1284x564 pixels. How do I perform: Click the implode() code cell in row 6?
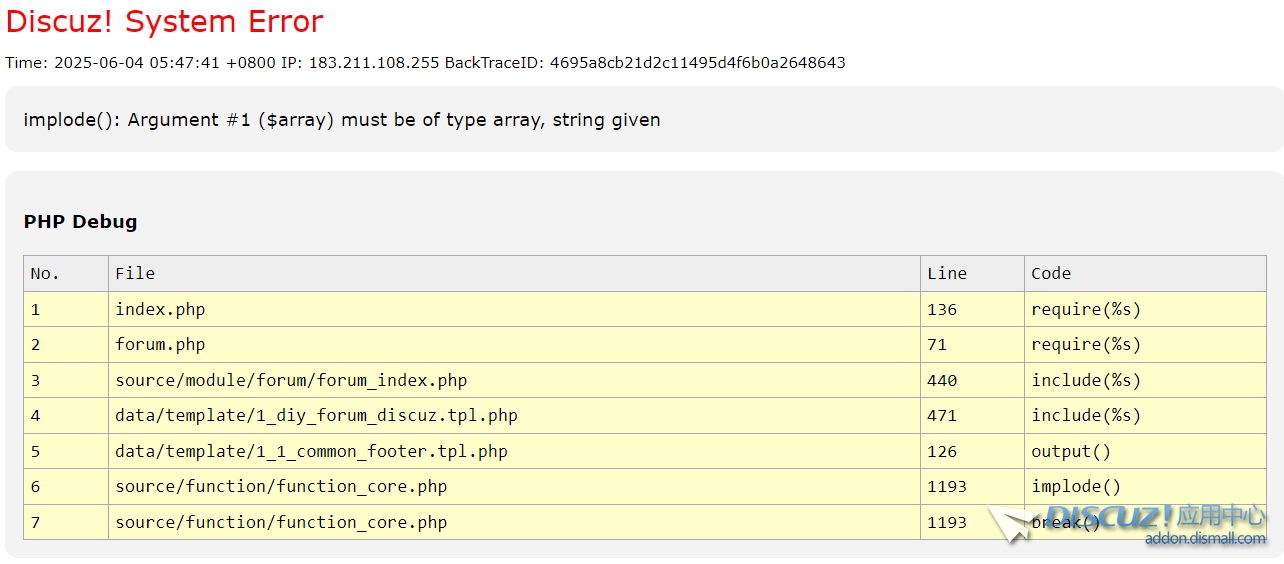pyautogui.click(x=1076, y=487)
